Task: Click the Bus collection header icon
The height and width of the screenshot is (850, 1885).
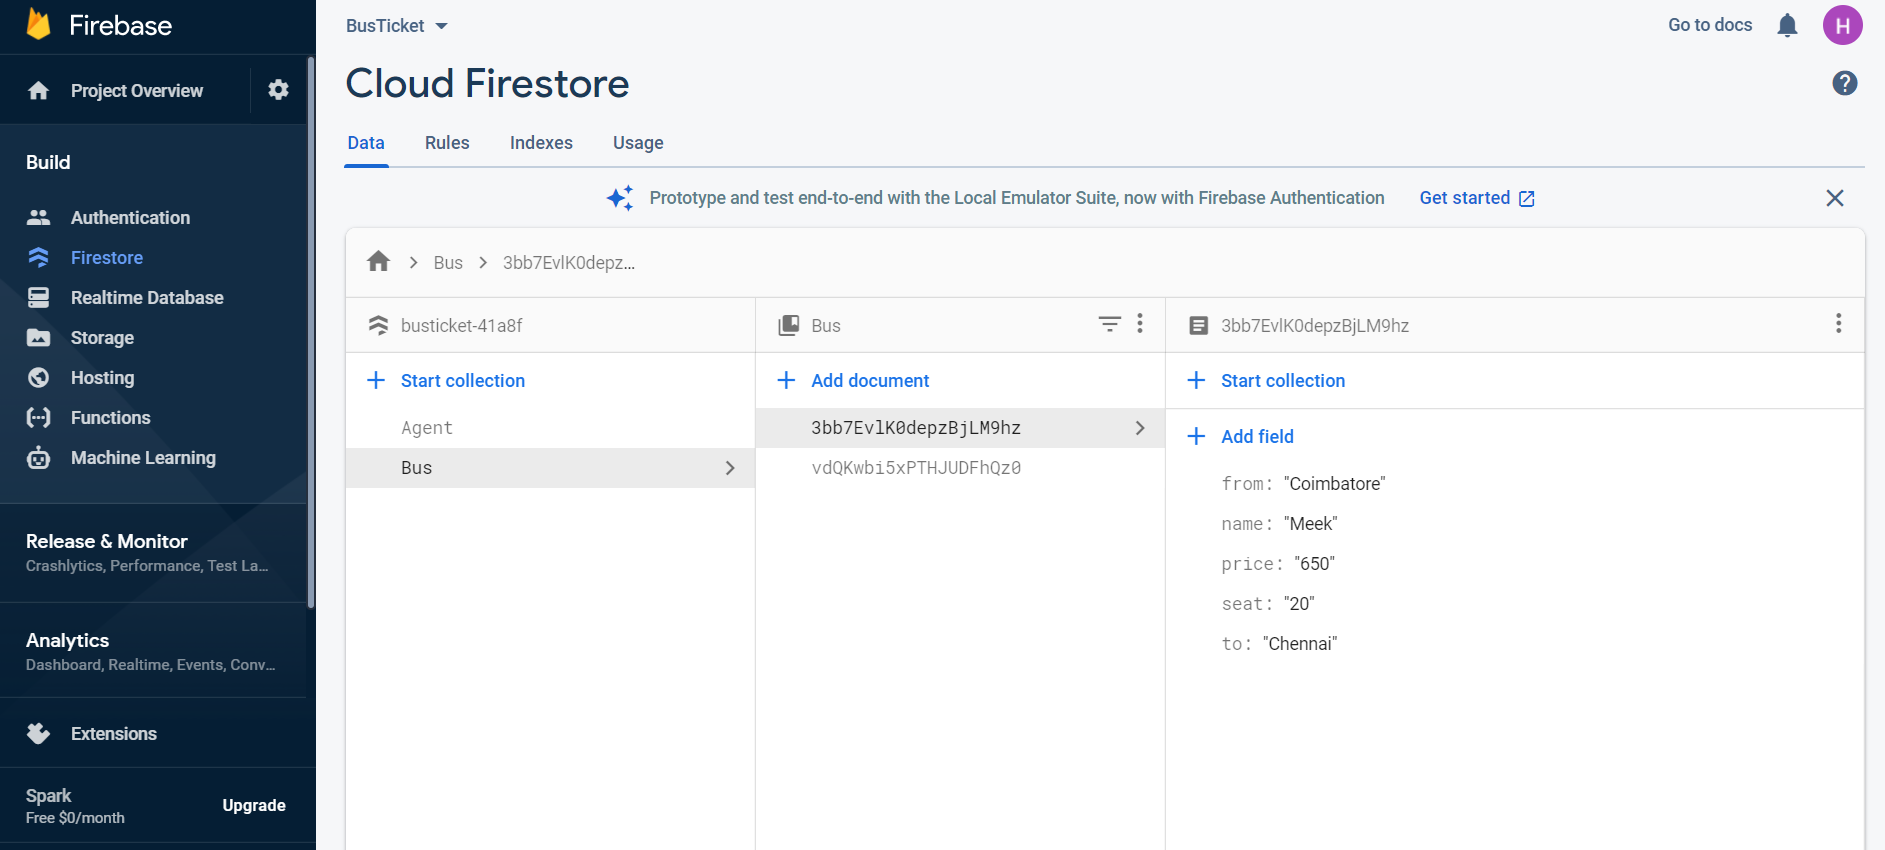Action: 789,325
